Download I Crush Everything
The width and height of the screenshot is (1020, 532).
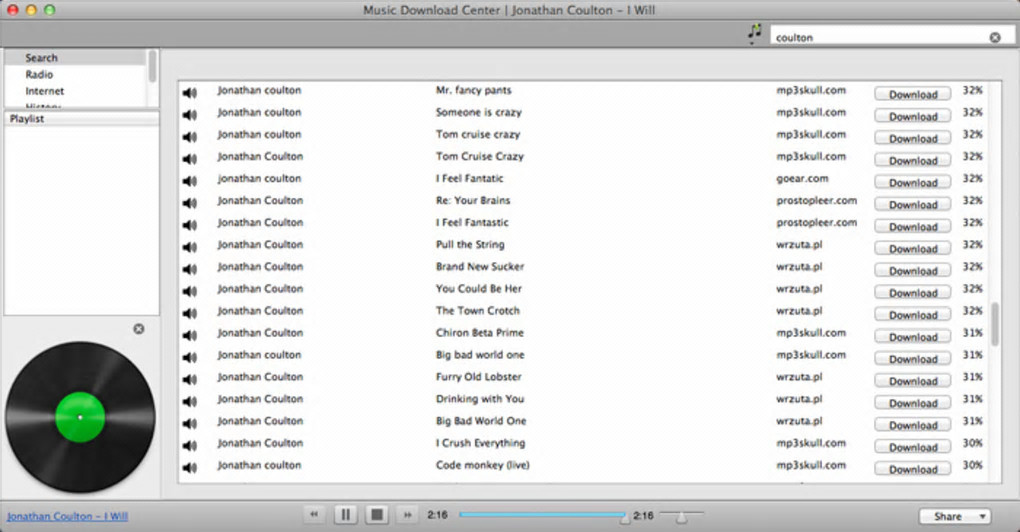tap(913, 447)
